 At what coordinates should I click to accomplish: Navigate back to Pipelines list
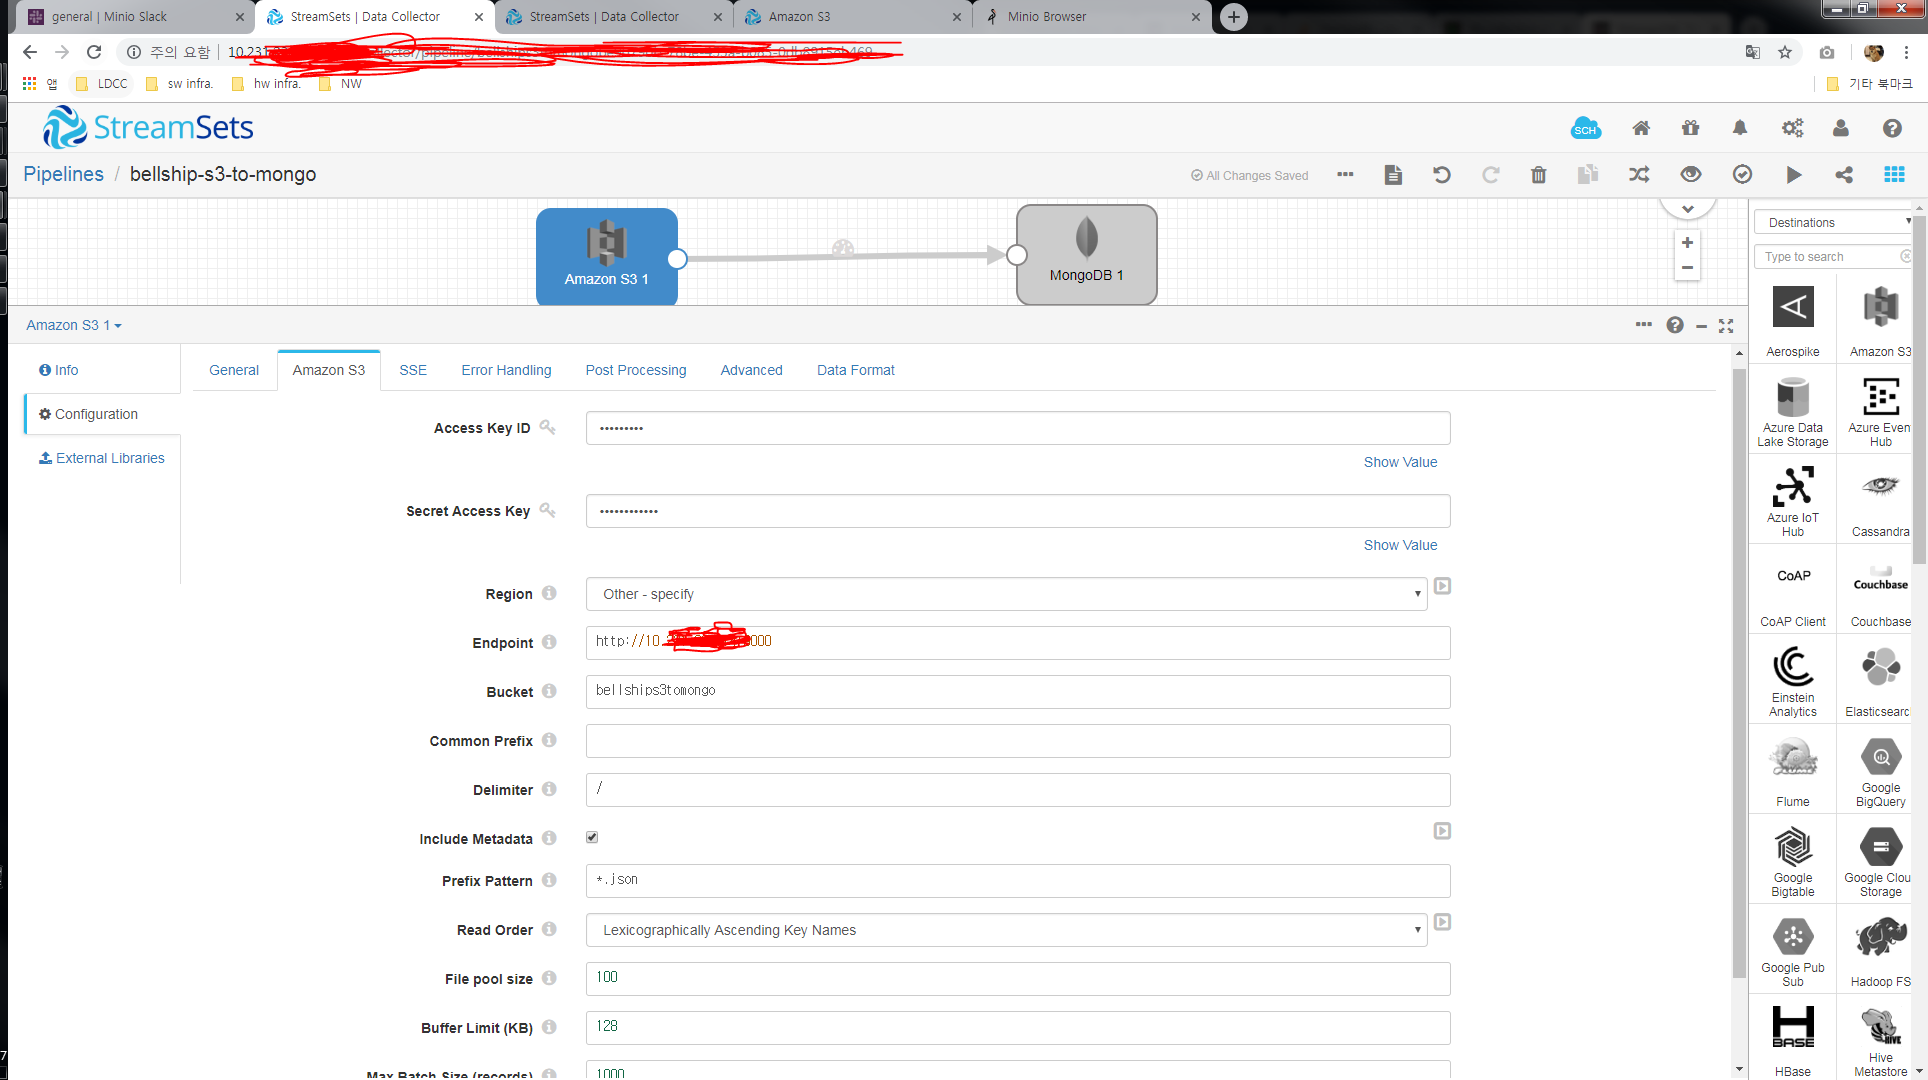pos(63,173)
